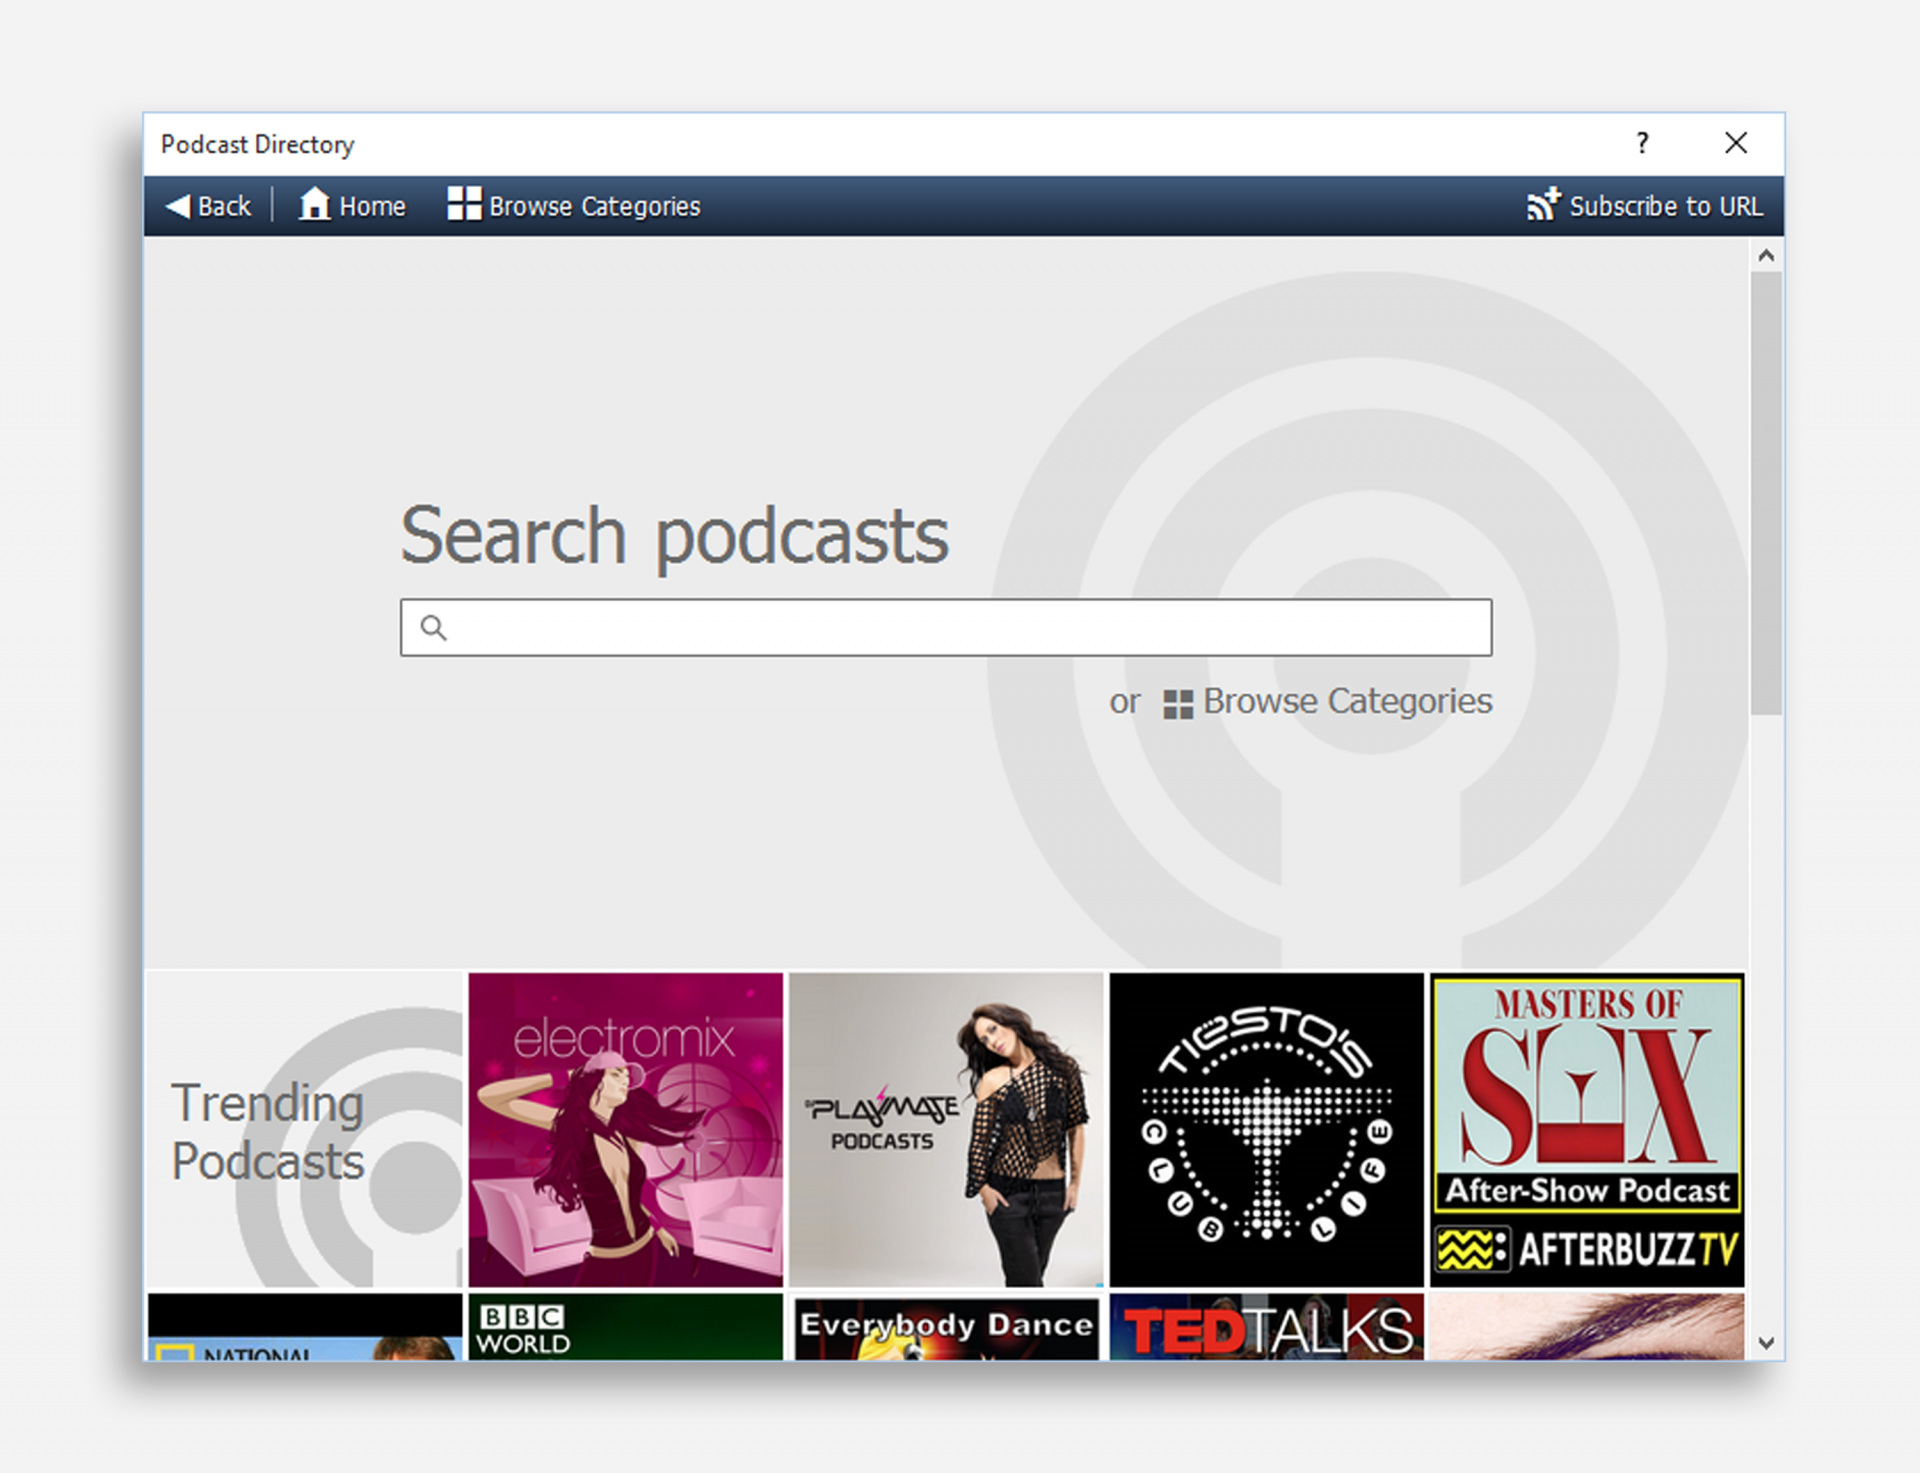Open Tiesto's Club Life podcast thumbnail

pos(1266,1130)
